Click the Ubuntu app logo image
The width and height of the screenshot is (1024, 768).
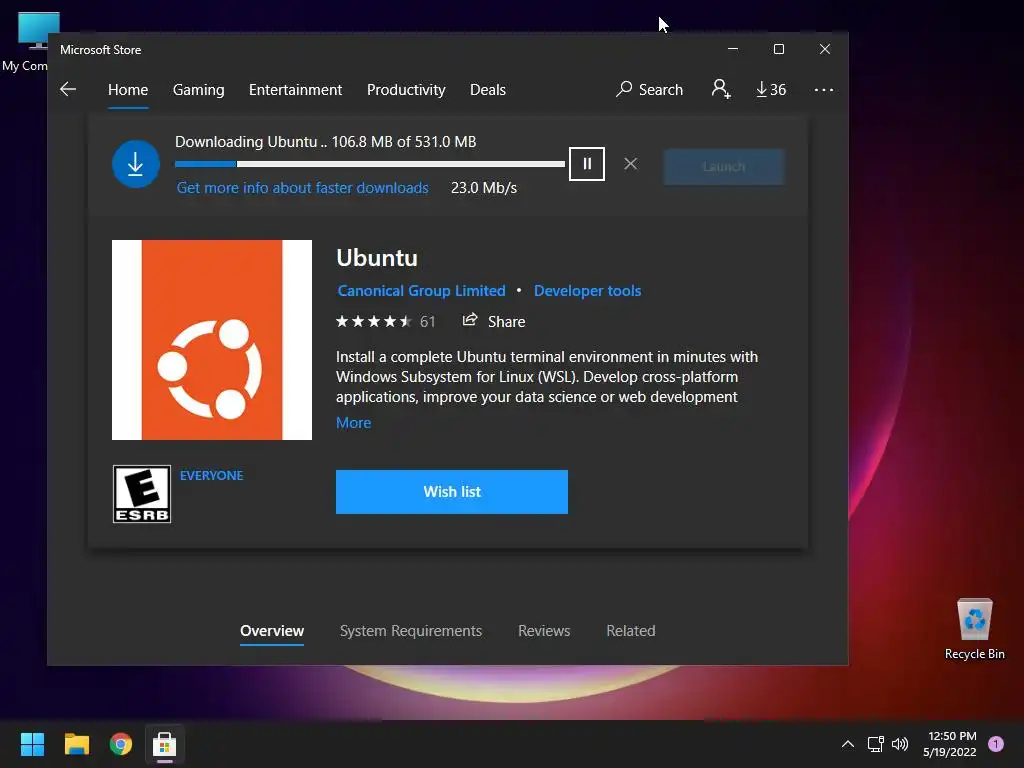click(212, 340)
